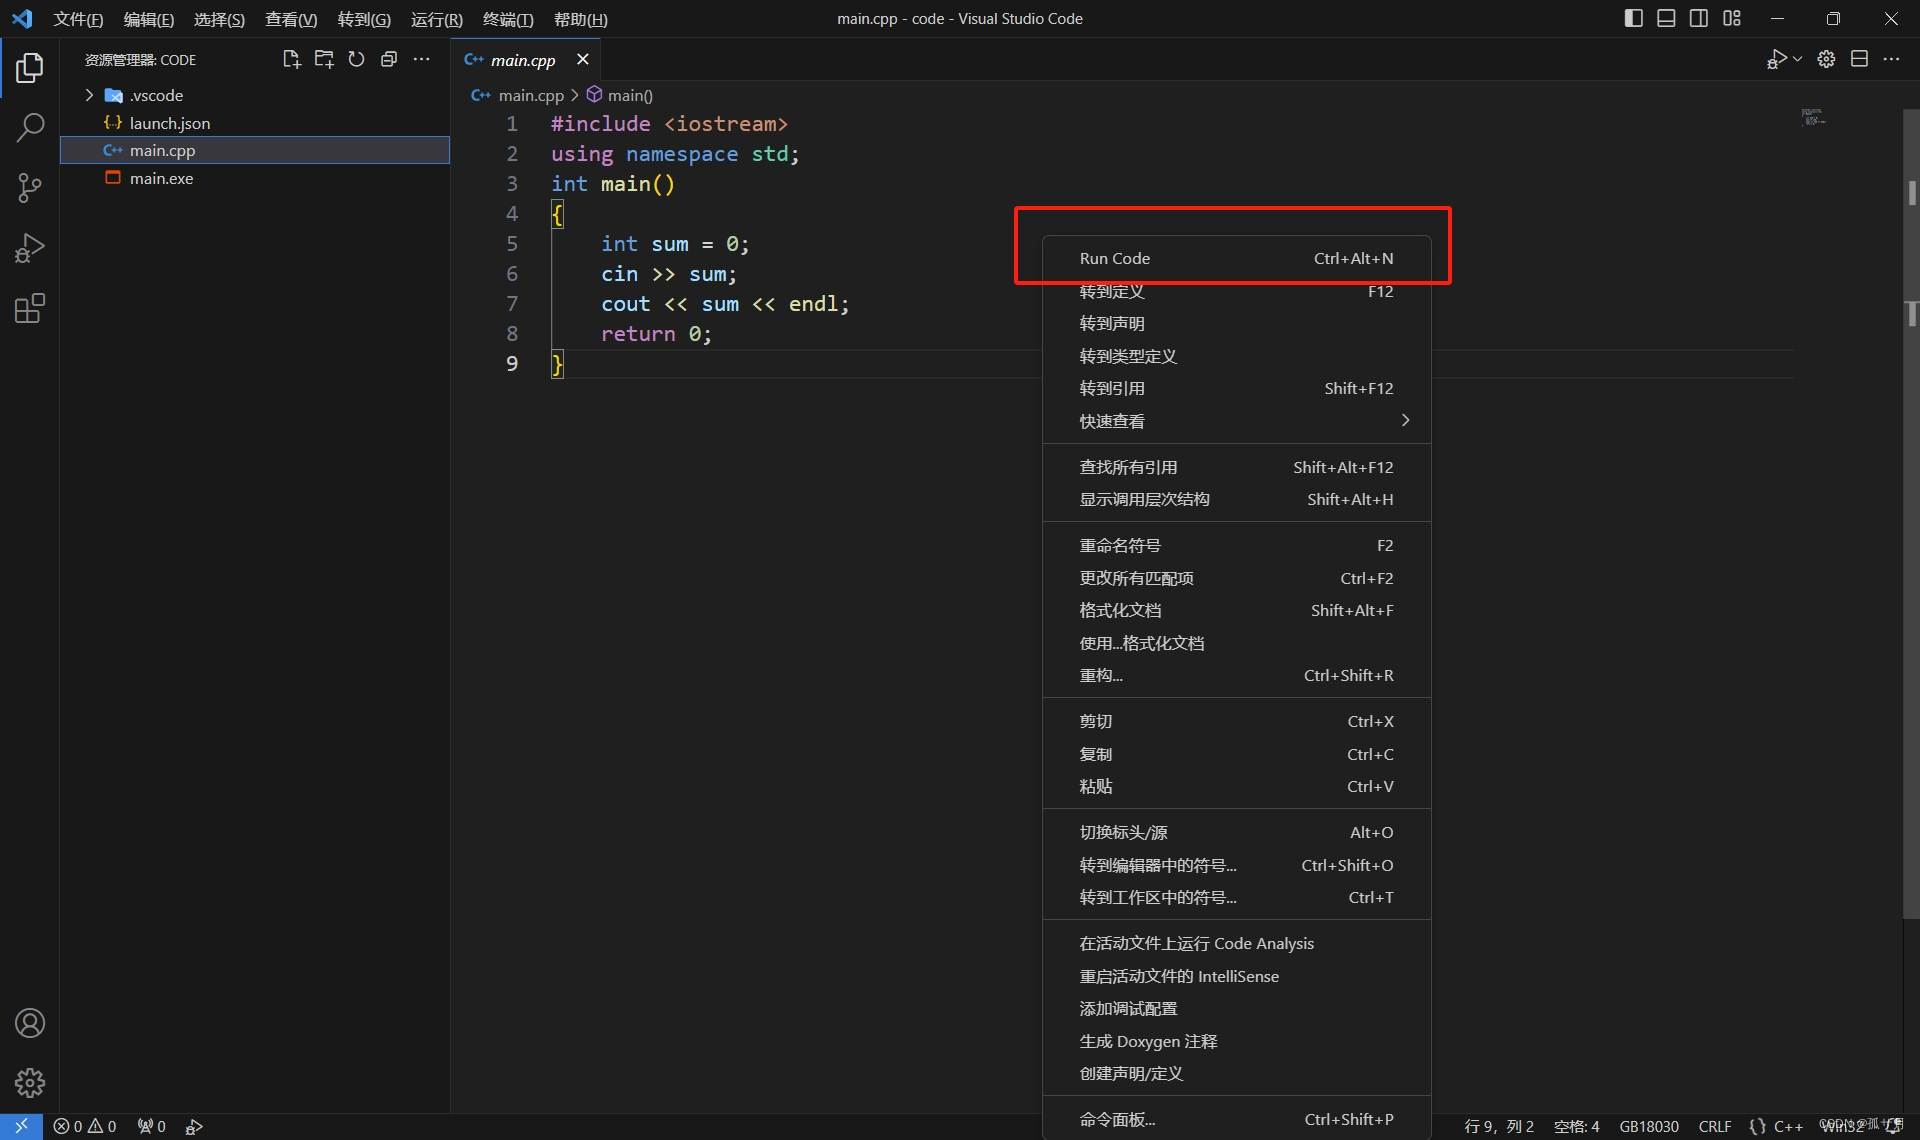Refresh the Explorer file list
Image resolution: width=1920 pixels, height=1140 pixels.
pyautogui.click(x=356, y=60)
